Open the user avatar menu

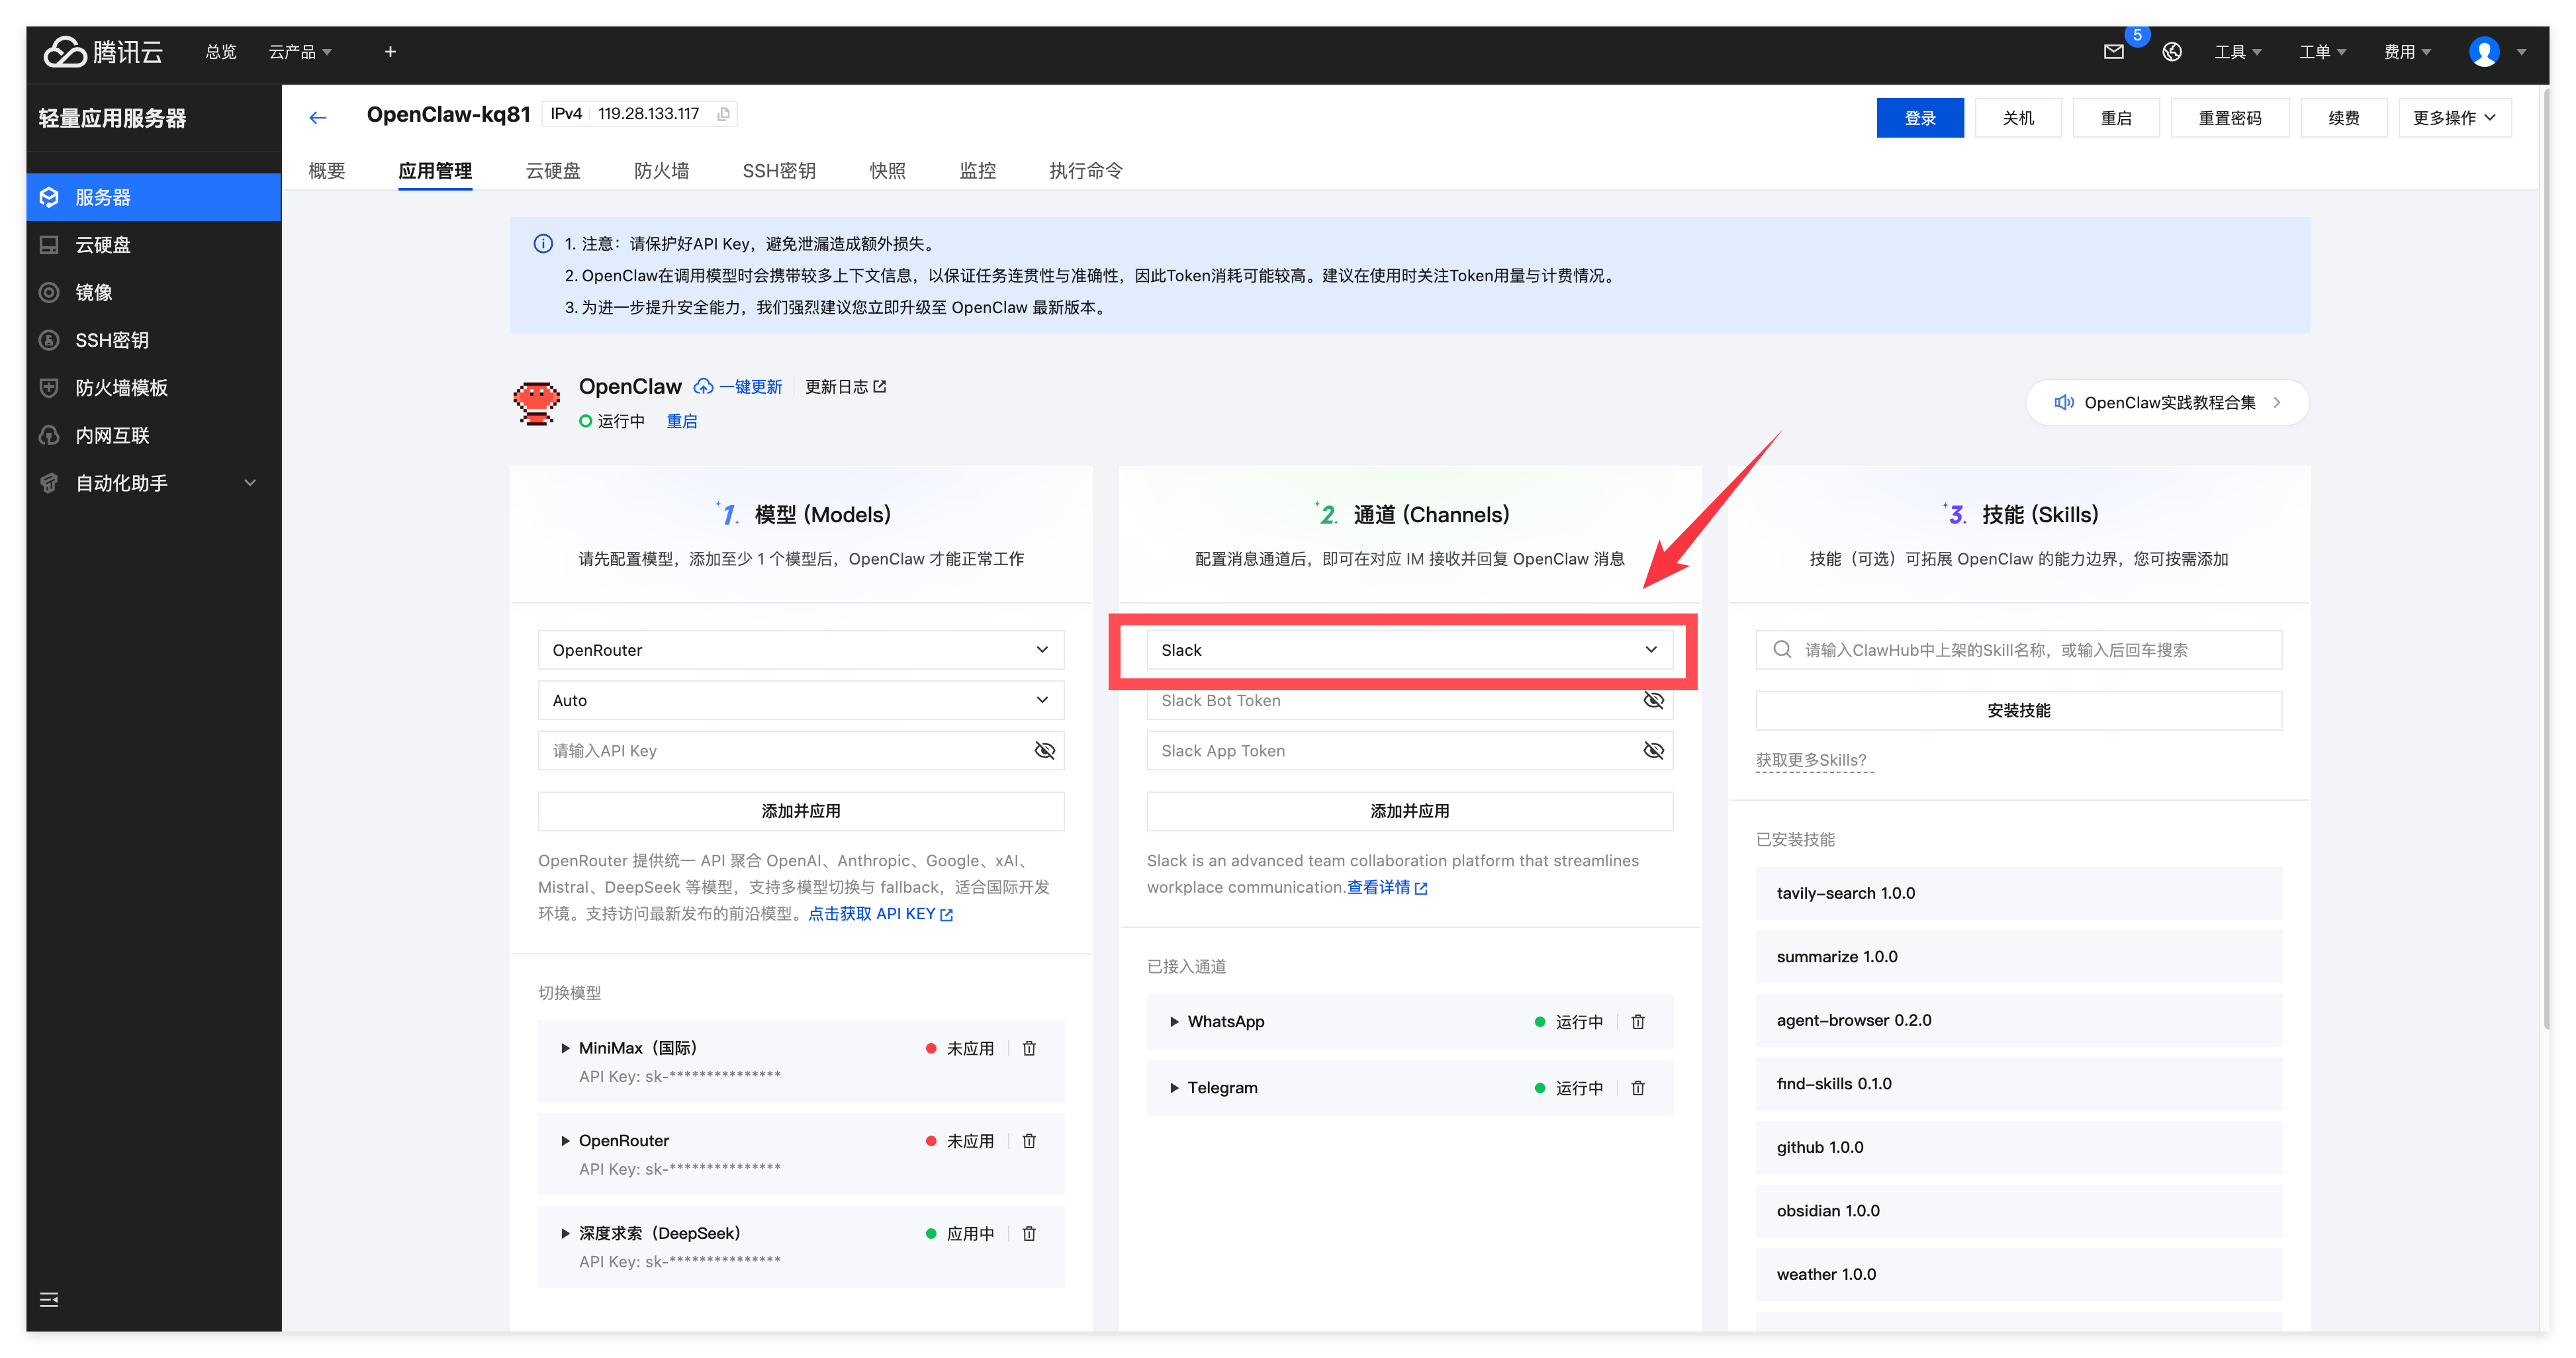(x=2484, y=52)
